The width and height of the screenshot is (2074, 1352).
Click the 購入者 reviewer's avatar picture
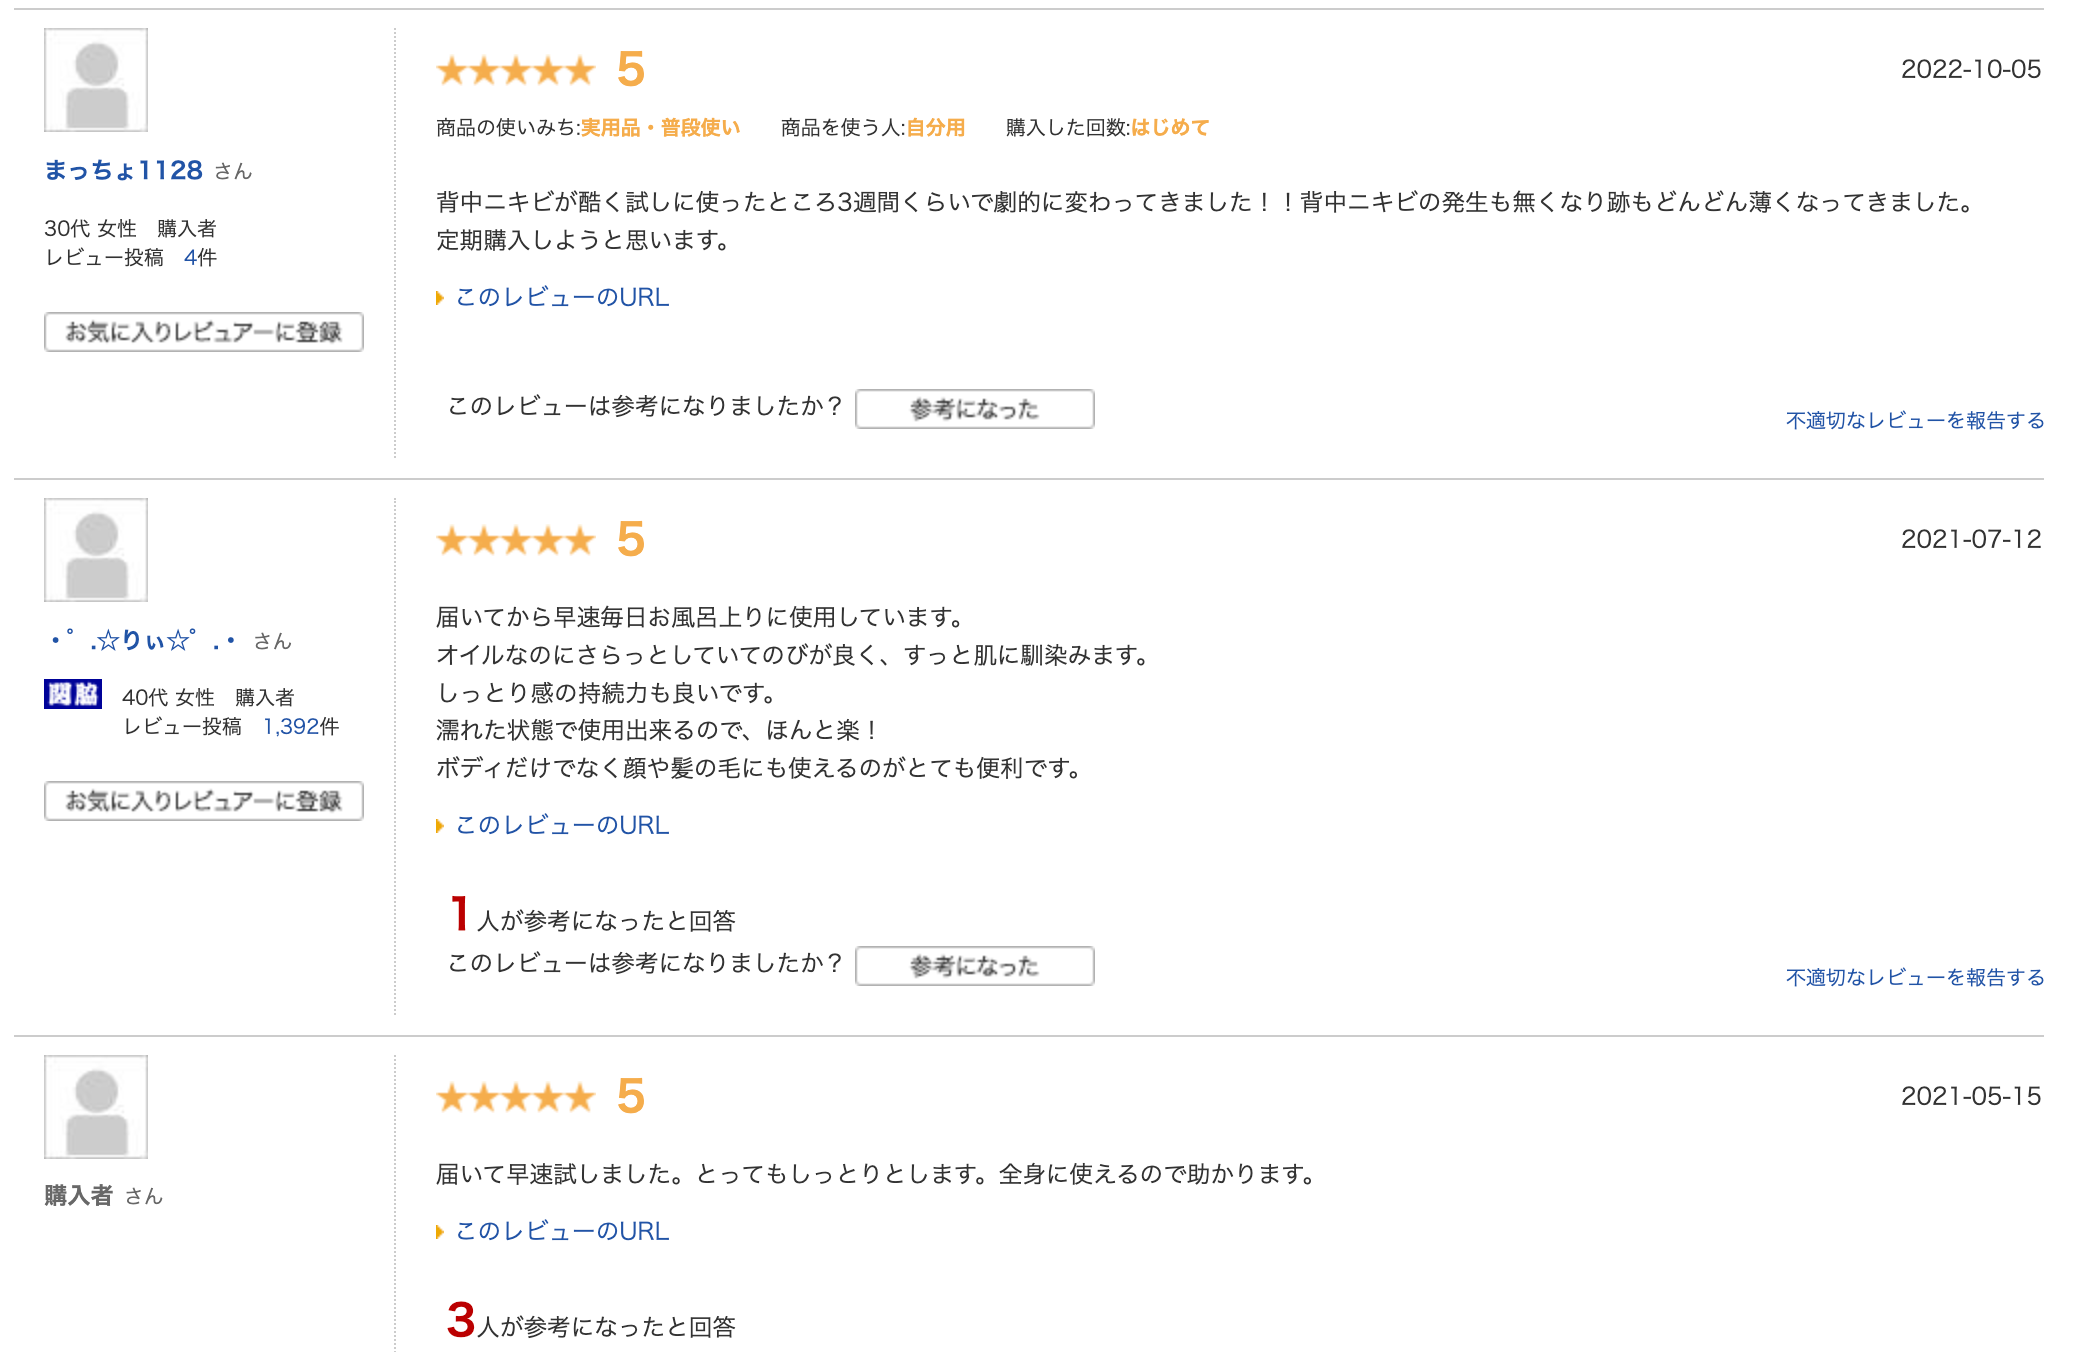(x=96, y=1106)
